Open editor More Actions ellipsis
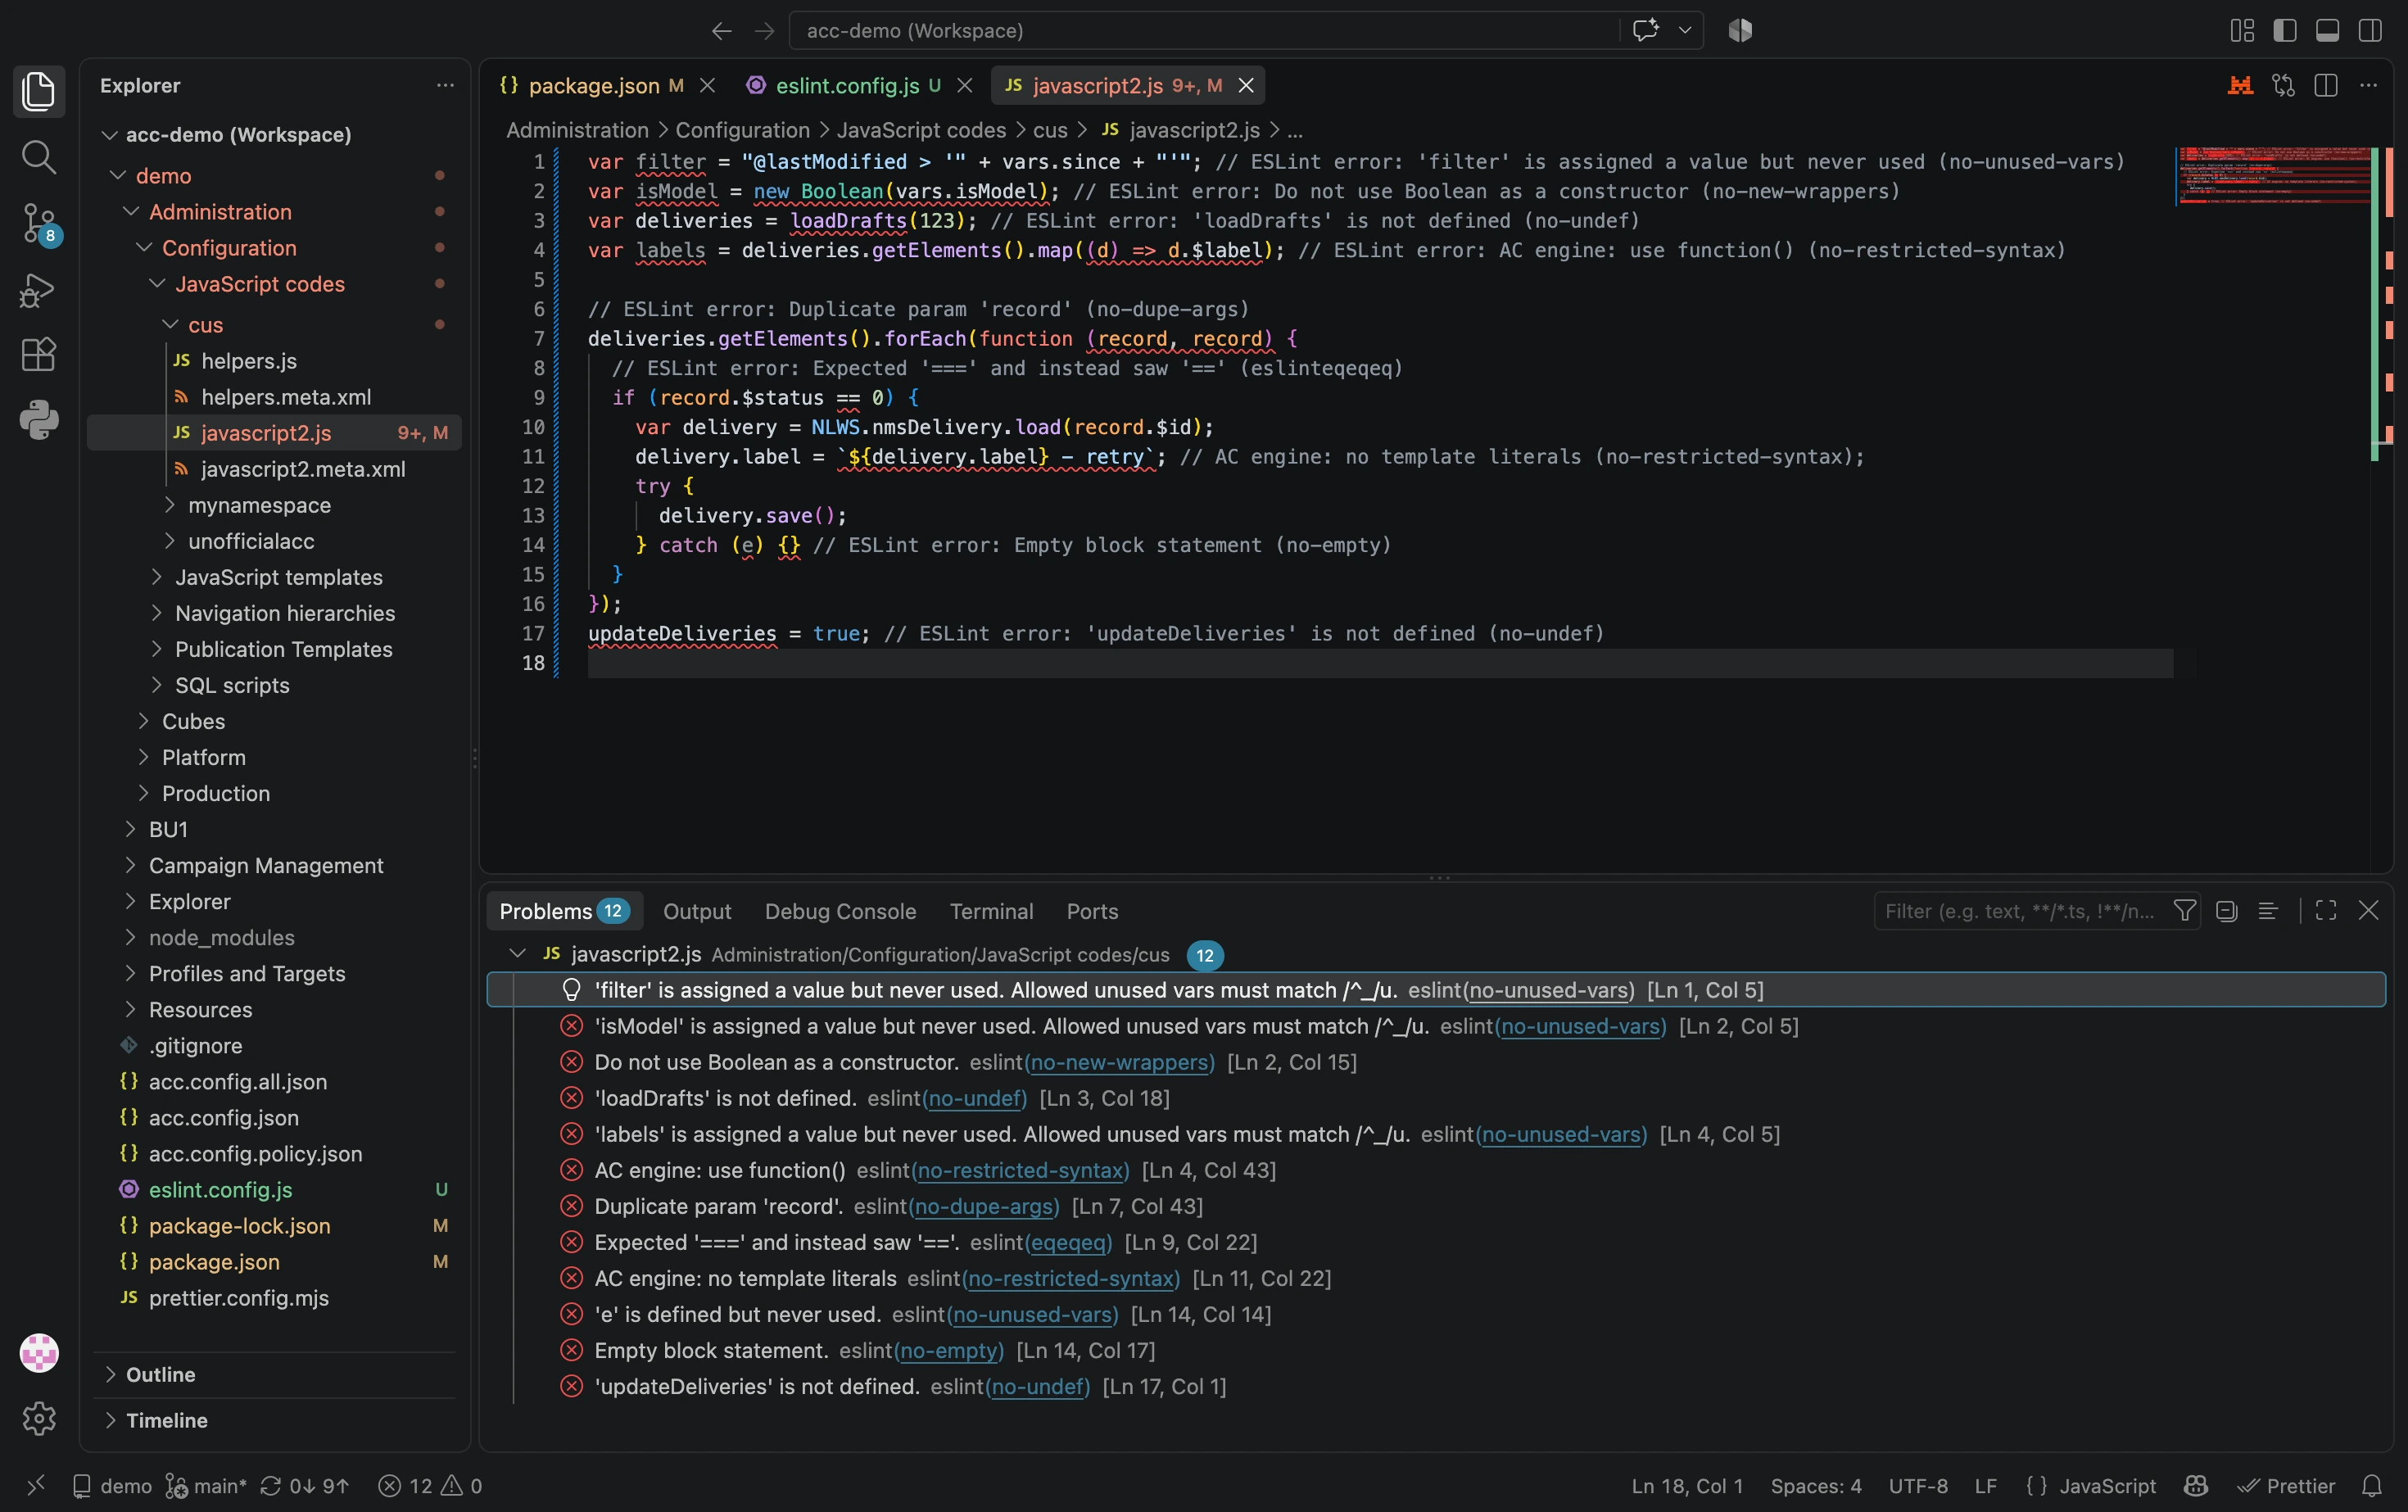This screenshot has height=1512, width=2408. coord(2368,86)
